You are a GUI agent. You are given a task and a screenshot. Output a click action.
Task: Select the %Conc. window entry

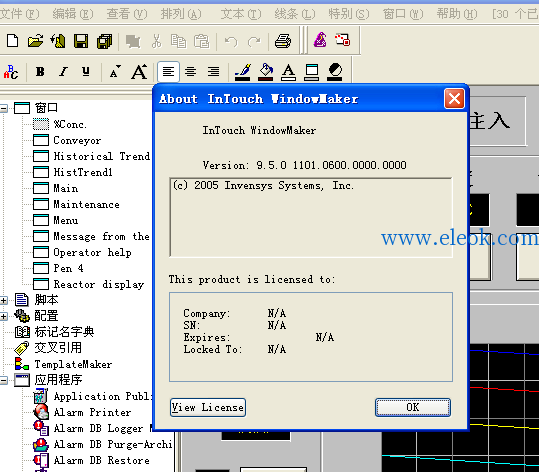pos(60,124)
